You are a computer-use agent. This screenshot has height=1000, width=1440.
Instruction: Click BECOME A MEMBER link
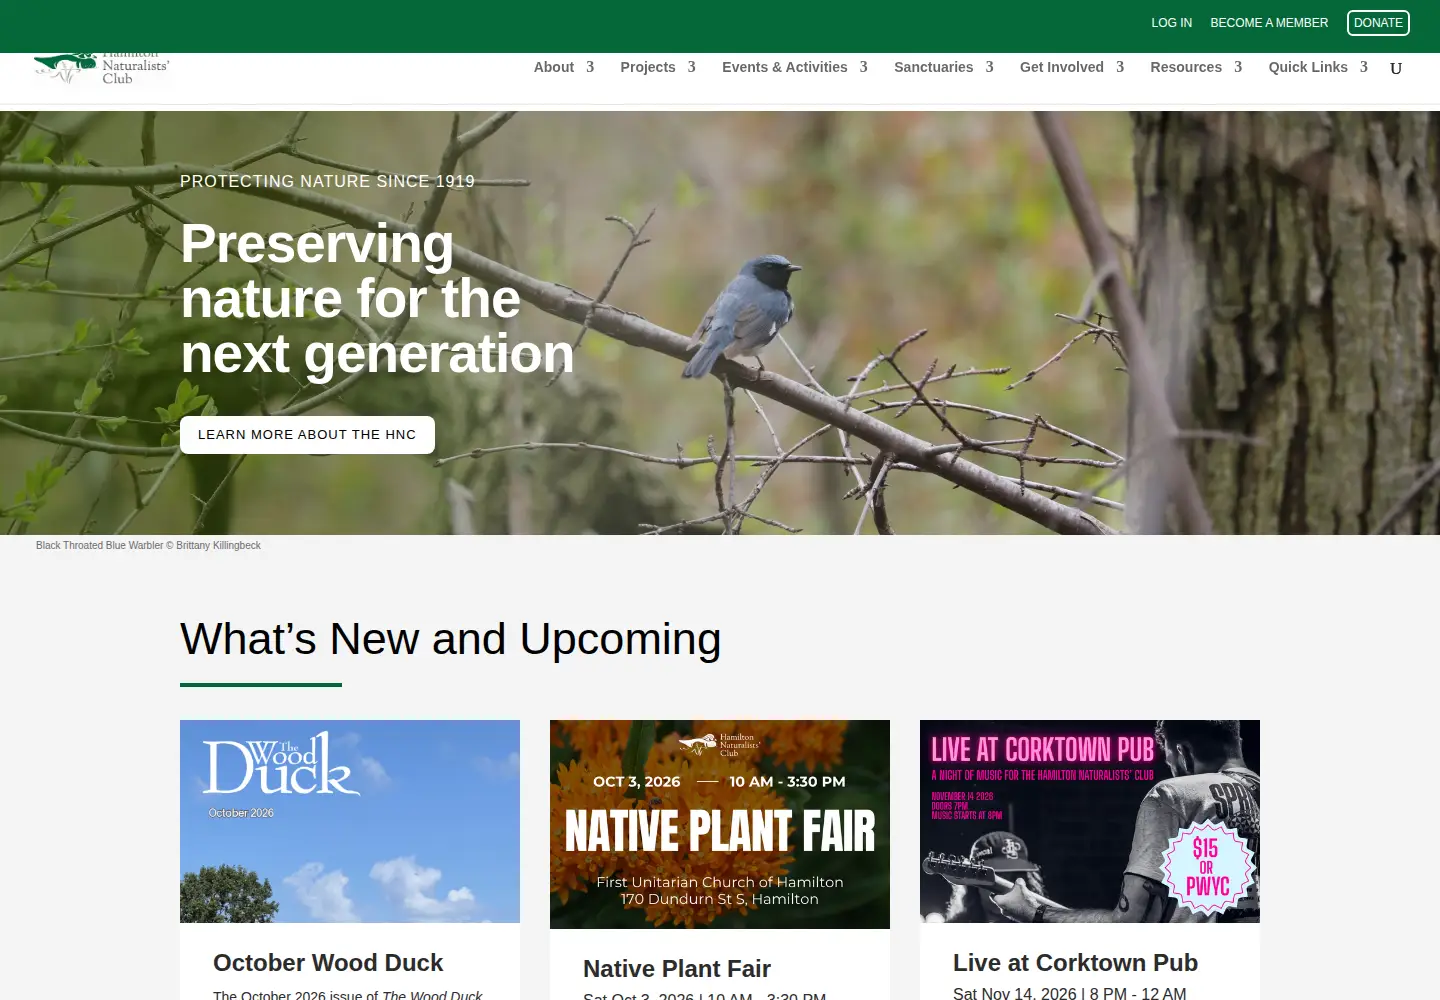(1269, 23)
